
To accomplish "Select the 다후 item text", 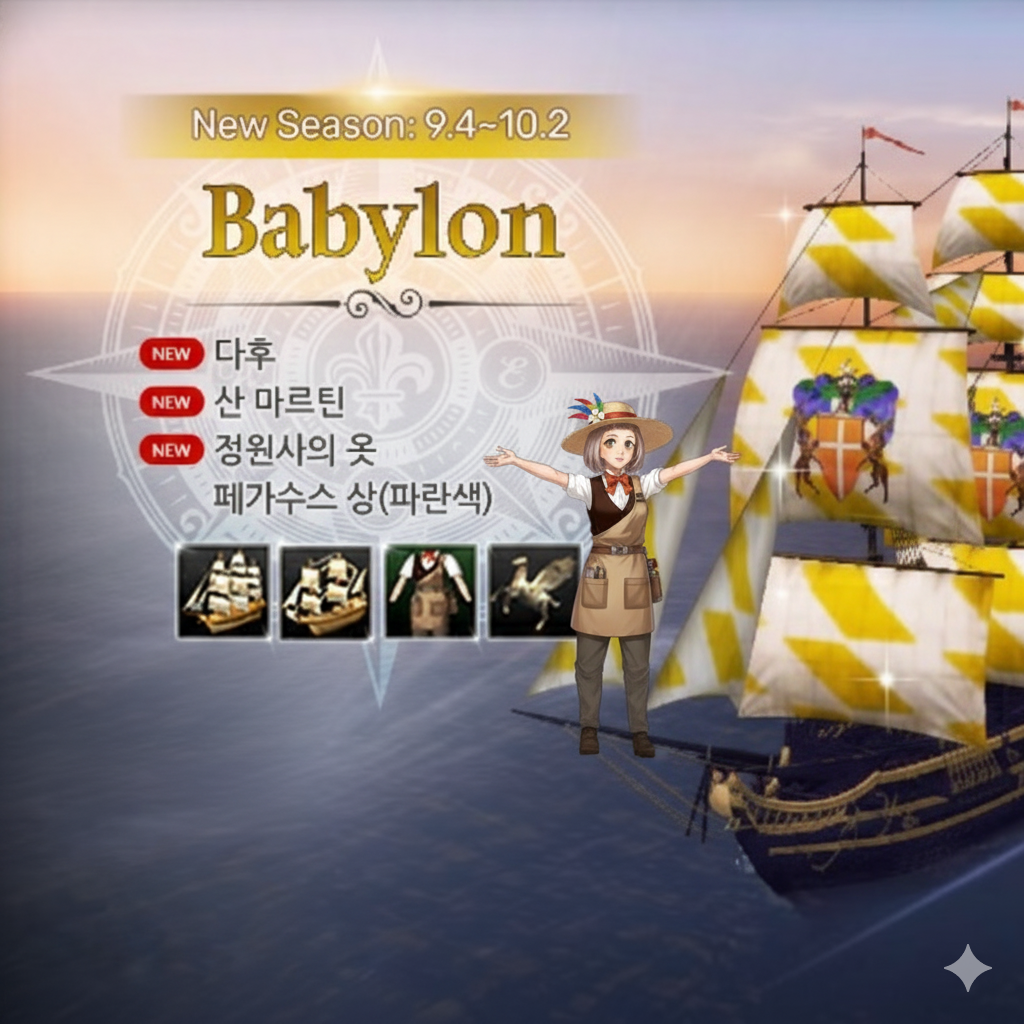I will click(246, 353).
